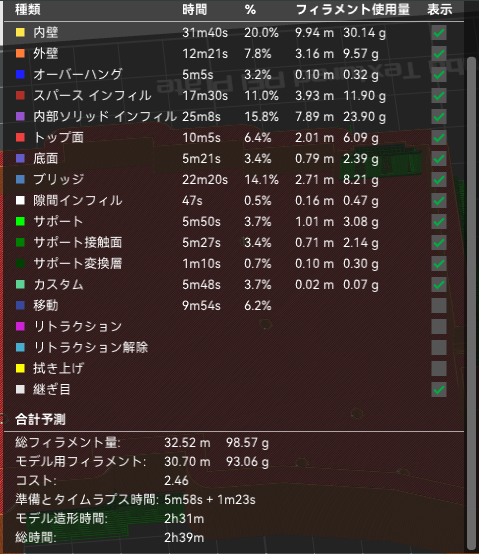The width and height of the screenshot is (479, 554).
Task: Select the カスタム row label
Action: point(58,284)
